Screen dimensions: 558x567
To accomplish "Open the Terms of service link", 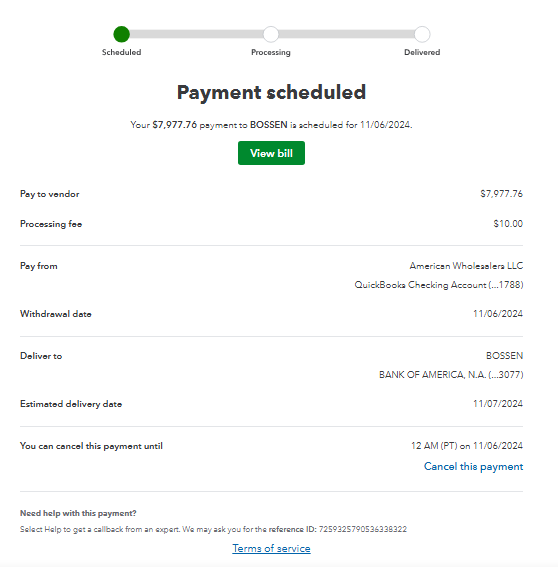I will coord(271,548).
